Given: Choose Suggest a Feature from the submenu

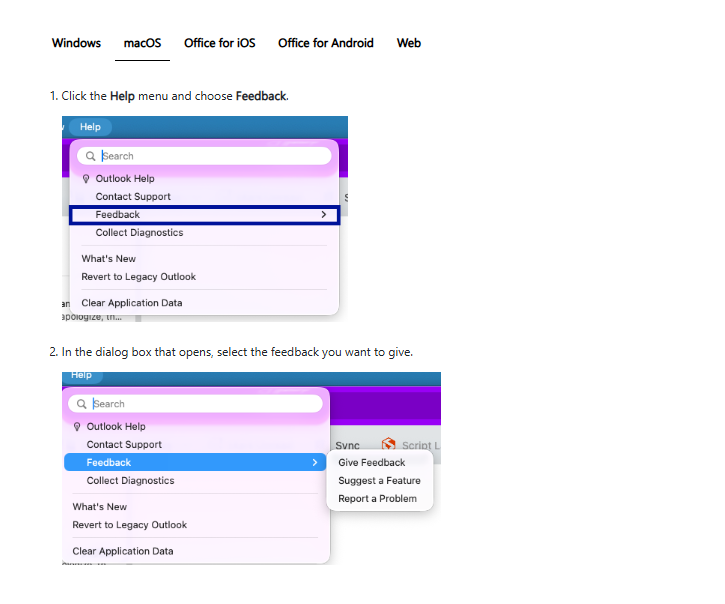Looking at the screenshot, I should tap(379, 481).
